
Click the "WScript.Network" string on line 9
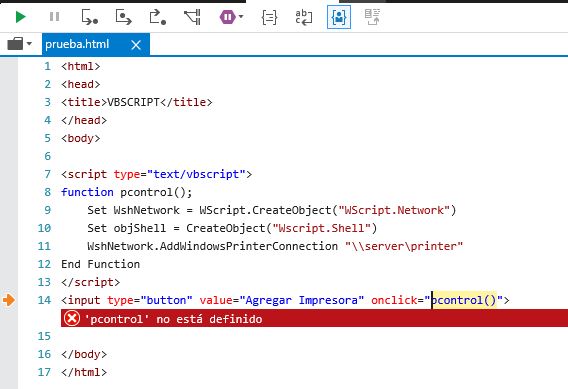pos(394,210)
